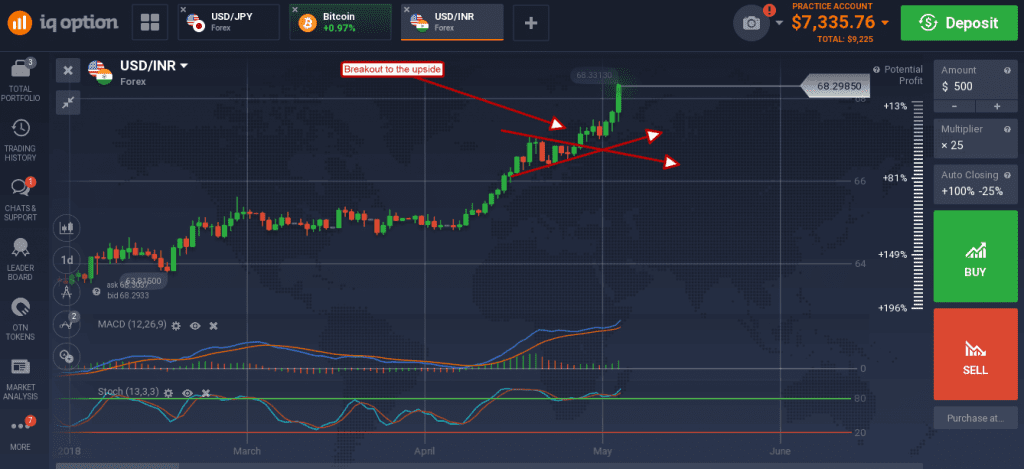Change the 1d timeframe

[x=67, y=260]
